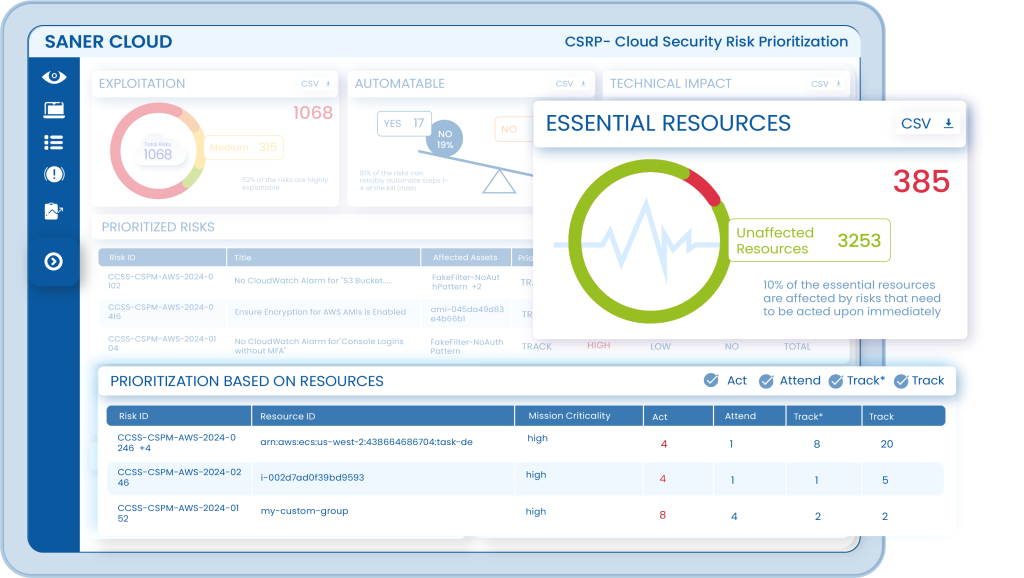Click the SANER CLOUD title
This screenshot has width=1024, height=578.
(108, 42)
